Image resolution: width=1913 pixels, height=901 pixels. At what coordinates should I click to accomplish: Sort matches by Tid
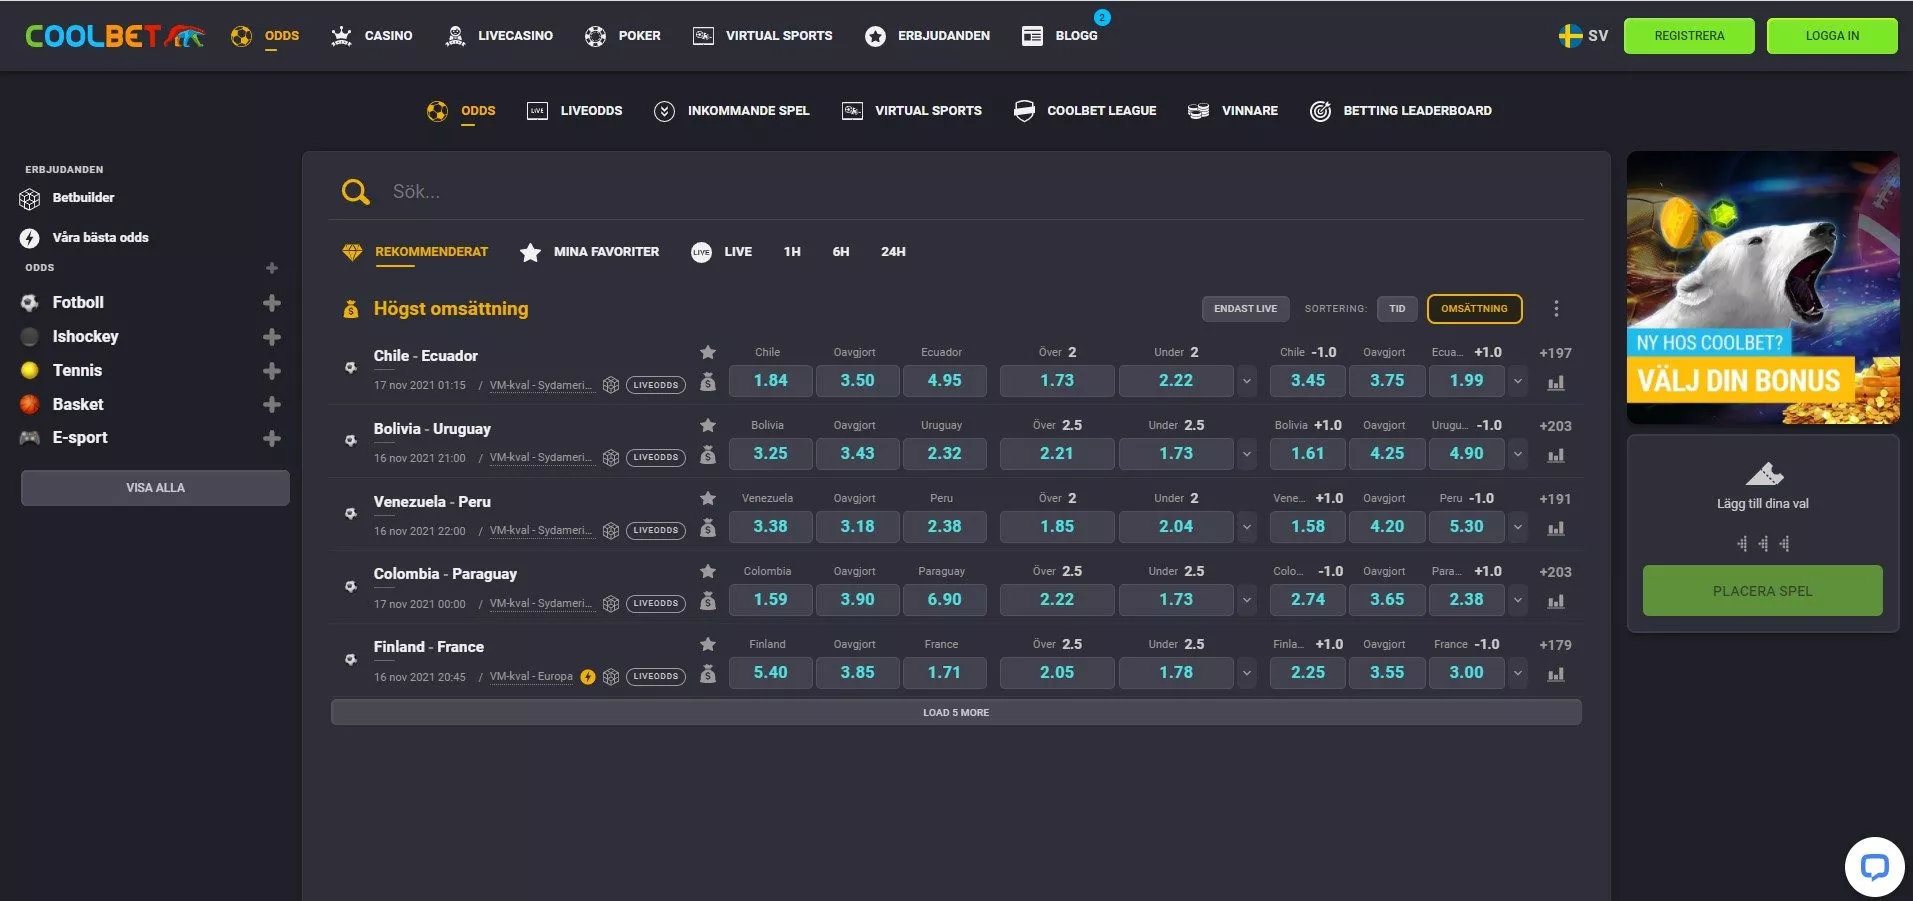1397,309
